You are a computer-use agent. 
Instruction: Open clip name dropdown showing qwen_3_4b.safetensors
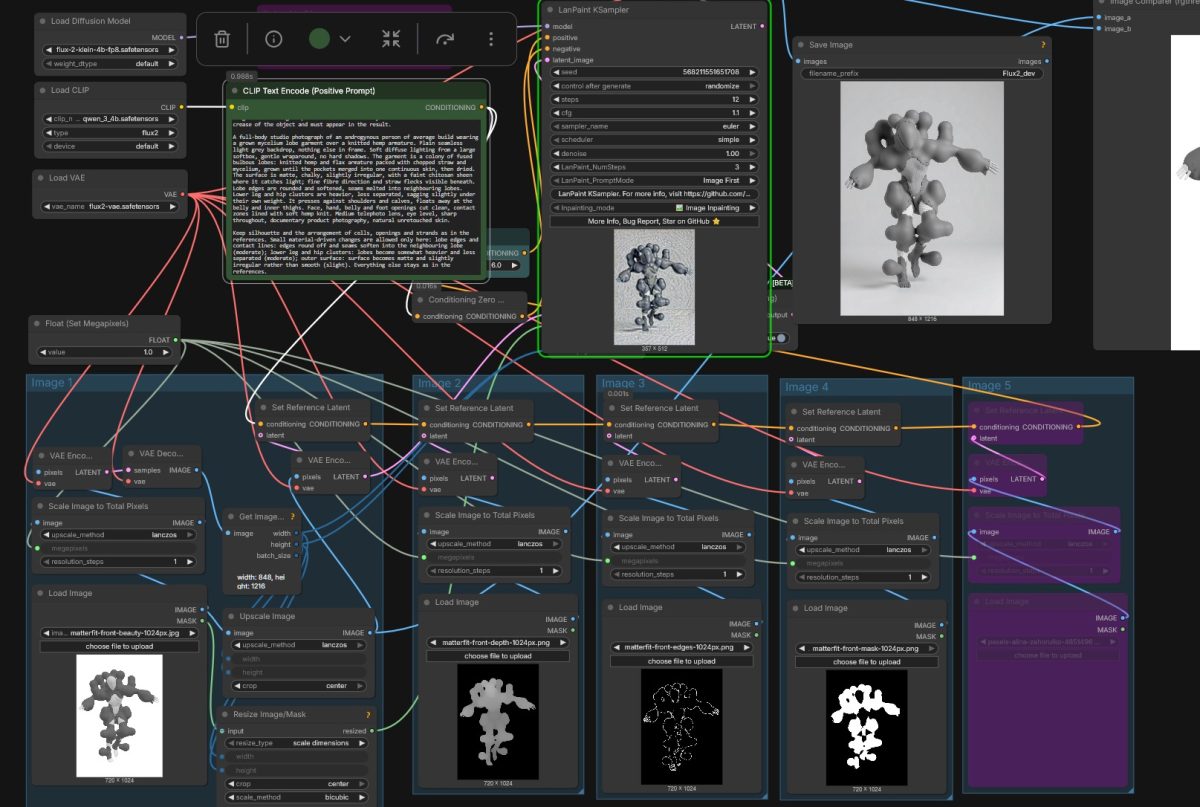point(110,118)
